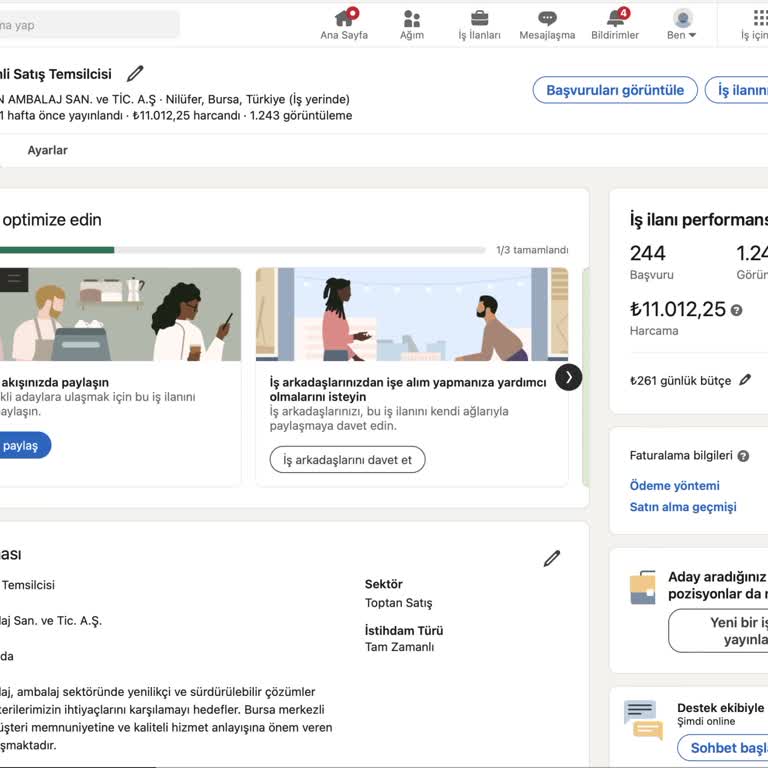Image resolution: width=768 pixels, height=768 pixels.
Task: Click help icon beside Faturalama bilgileri
Action: 743,456
